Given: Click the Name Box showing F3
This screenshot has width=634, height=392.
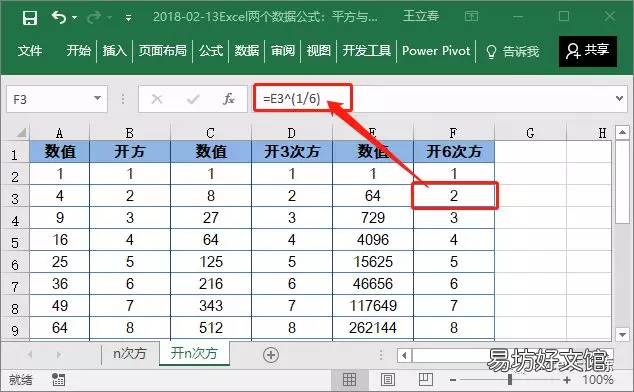Looking at the screenshot, I should coord(57,99).
